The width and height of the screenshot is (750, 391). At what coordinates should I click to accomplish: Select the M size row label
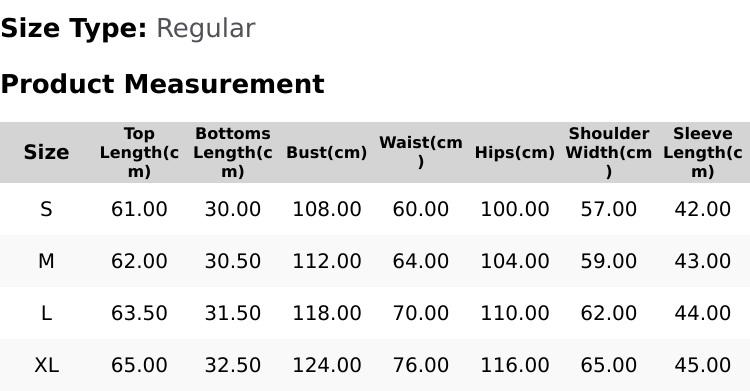(46, 261)
